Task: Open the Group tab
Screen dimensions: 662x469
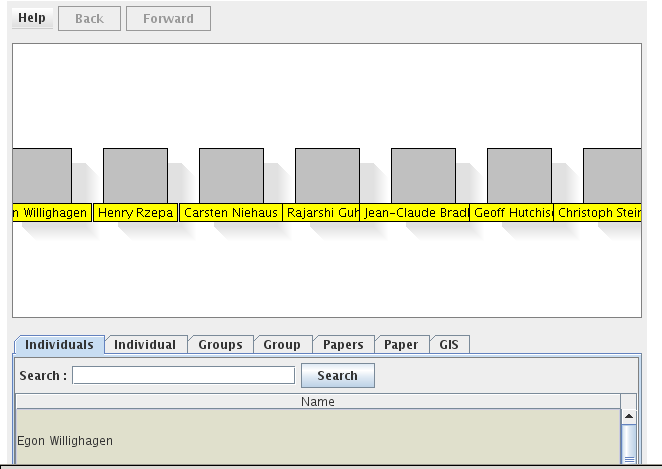Action: pyautogui.click(x=282, y=345)
